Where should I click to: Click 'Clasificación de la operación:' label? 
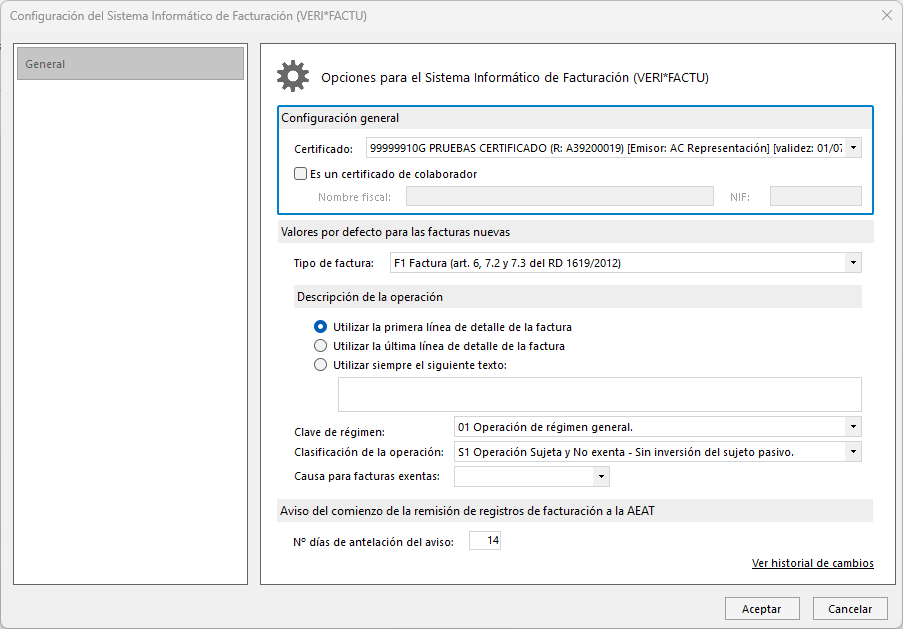pyautogui.click(x=369, y=452)
